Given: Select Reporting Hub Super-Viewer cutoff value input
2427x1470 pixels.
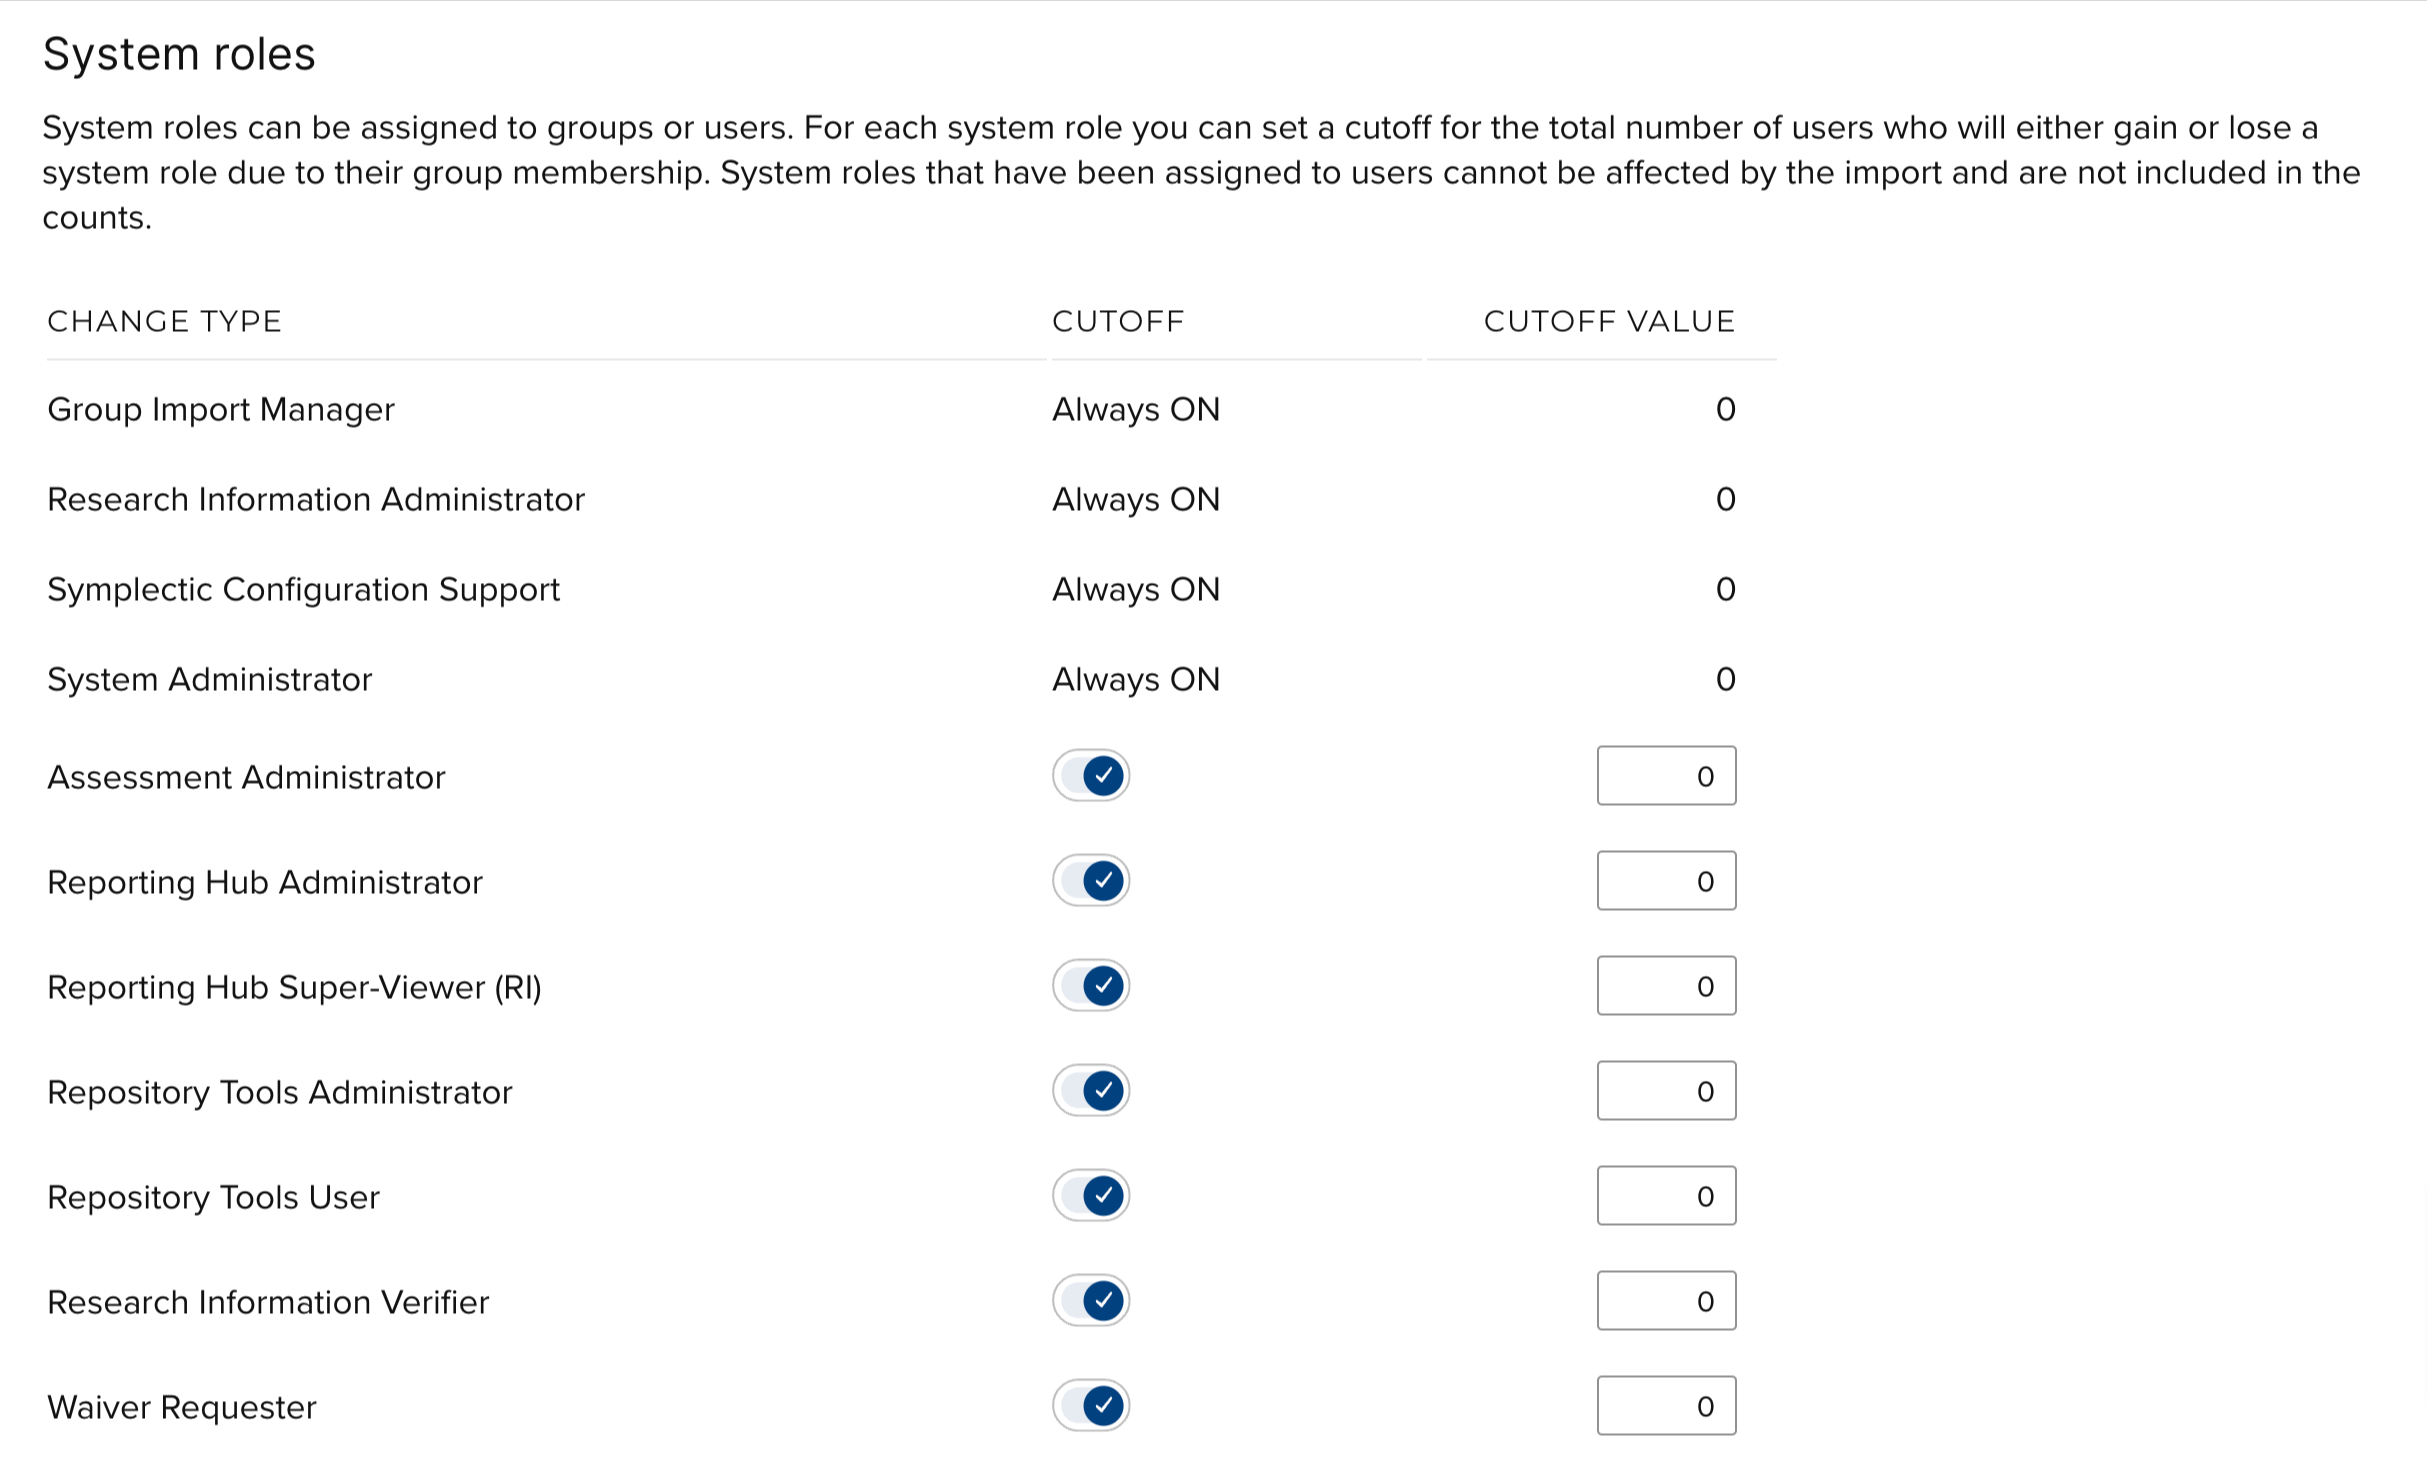Looking at the screenshot, I should 1666,986.
